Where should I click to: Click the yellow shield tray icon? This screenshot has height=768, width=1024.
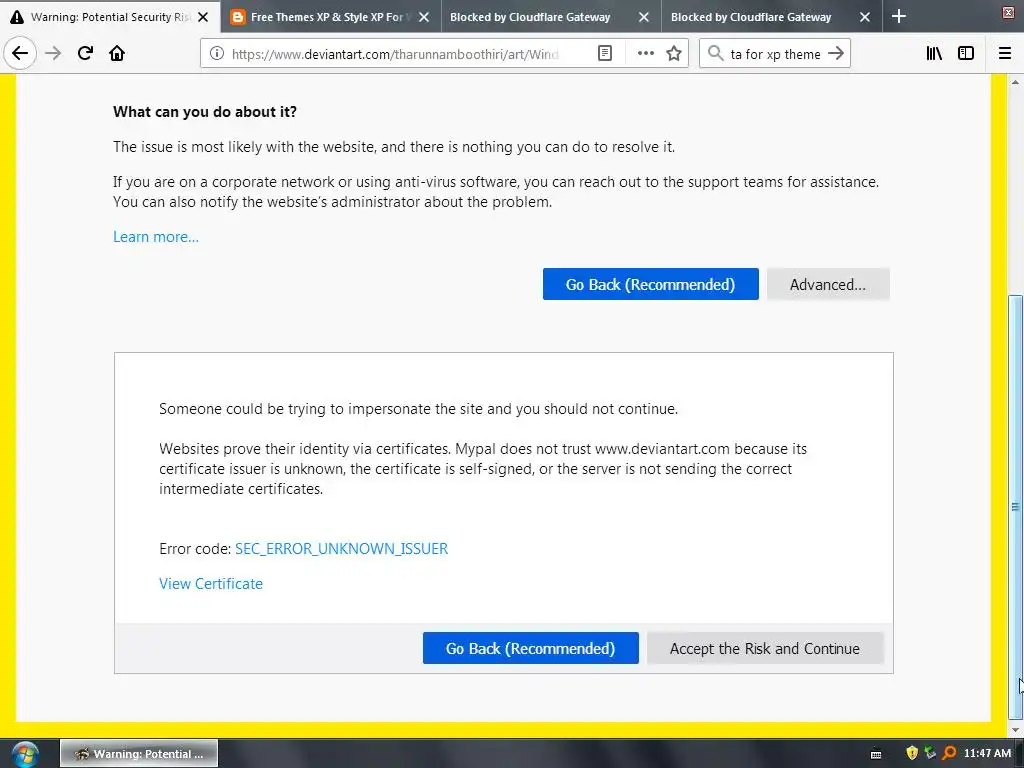[x=912, y=754]
